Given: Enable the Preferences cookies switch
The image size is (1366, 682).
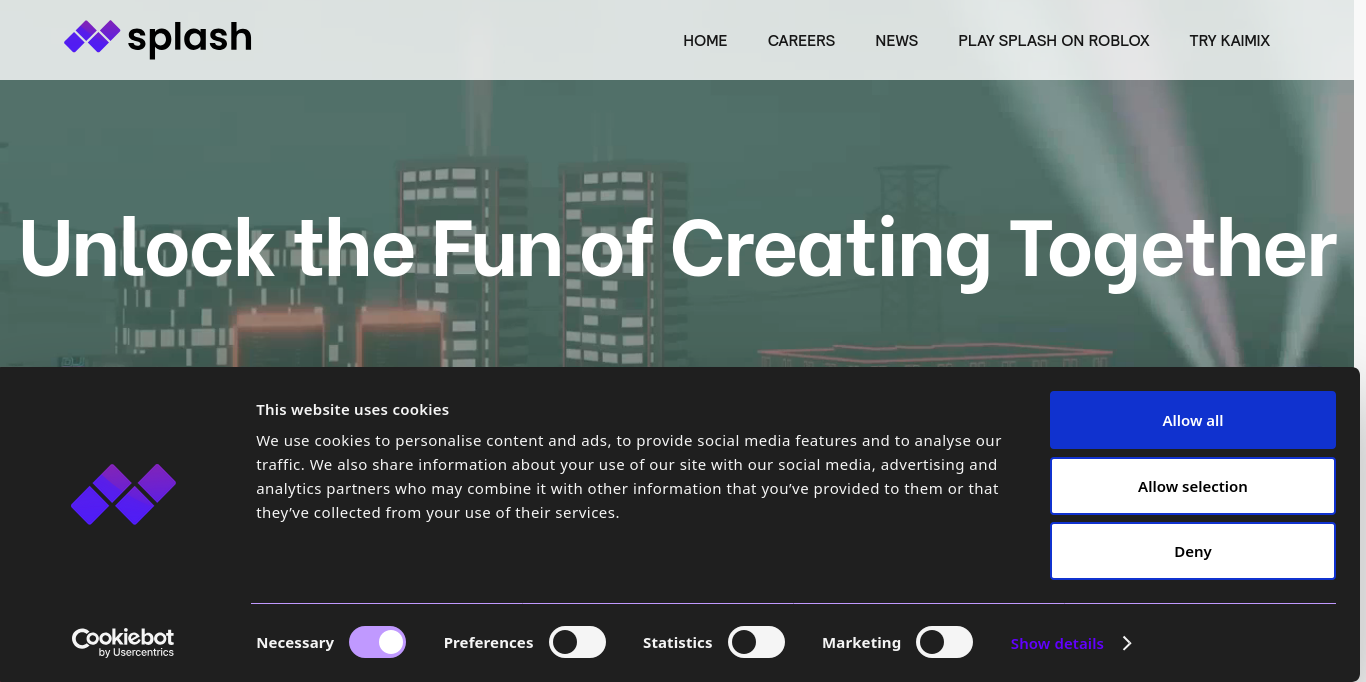Looking at the screenshot, I should point(577,642).
